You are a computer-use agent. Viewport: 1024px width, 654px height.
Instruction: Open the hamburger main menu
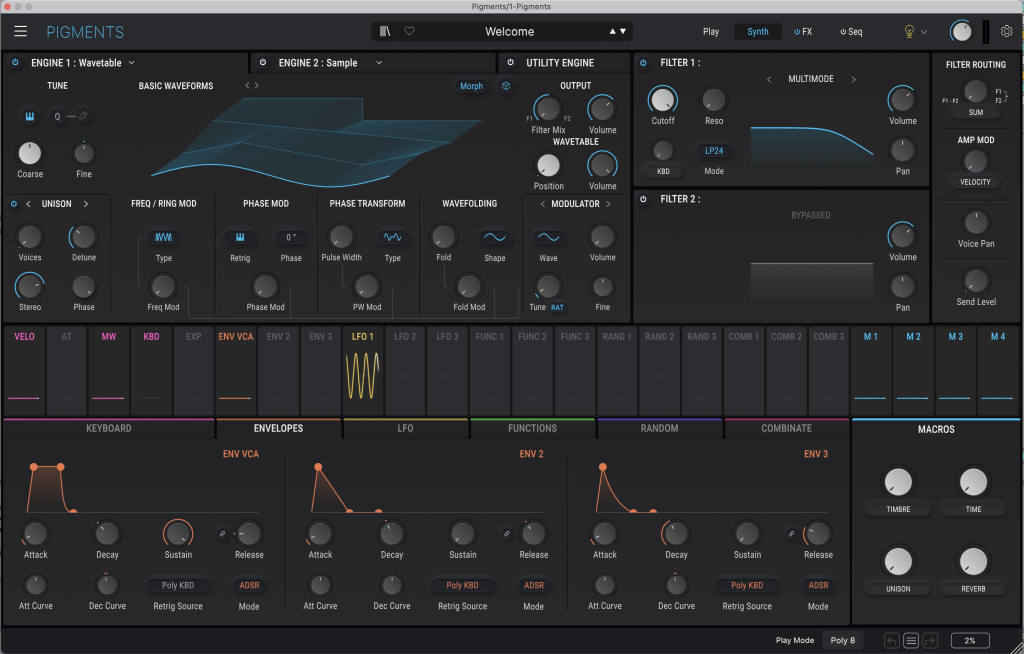21,32
